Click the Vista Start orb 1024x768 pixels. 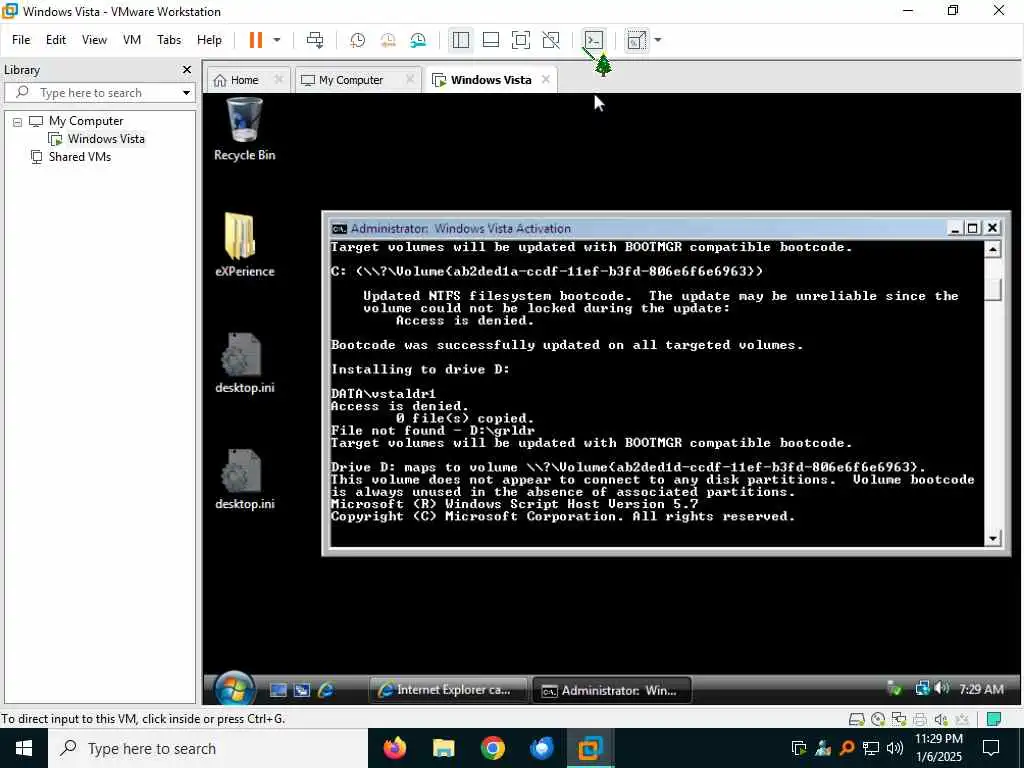(234, 688)
